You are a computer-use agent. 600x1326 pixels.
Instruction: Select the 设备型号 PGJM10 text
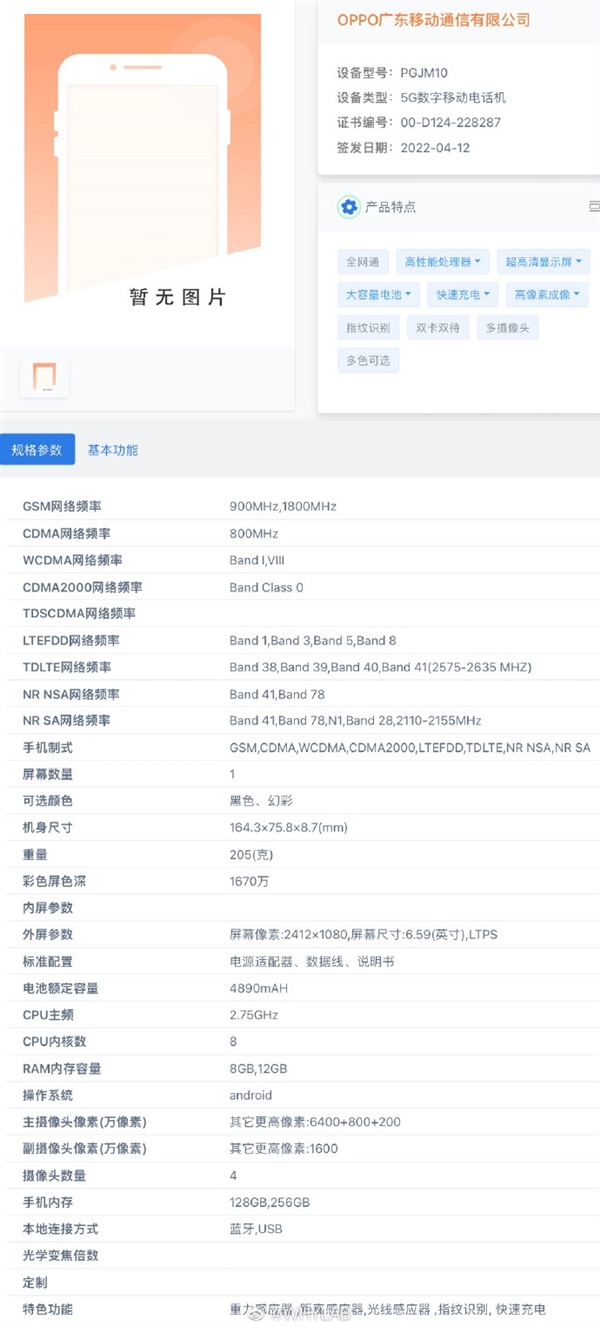point(394,72)
